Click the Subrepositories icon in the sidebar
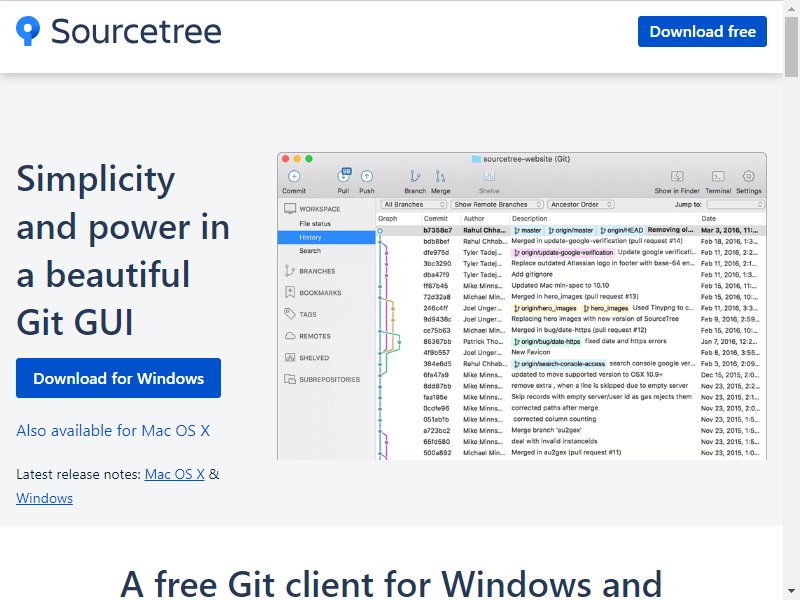 [290, 379]
